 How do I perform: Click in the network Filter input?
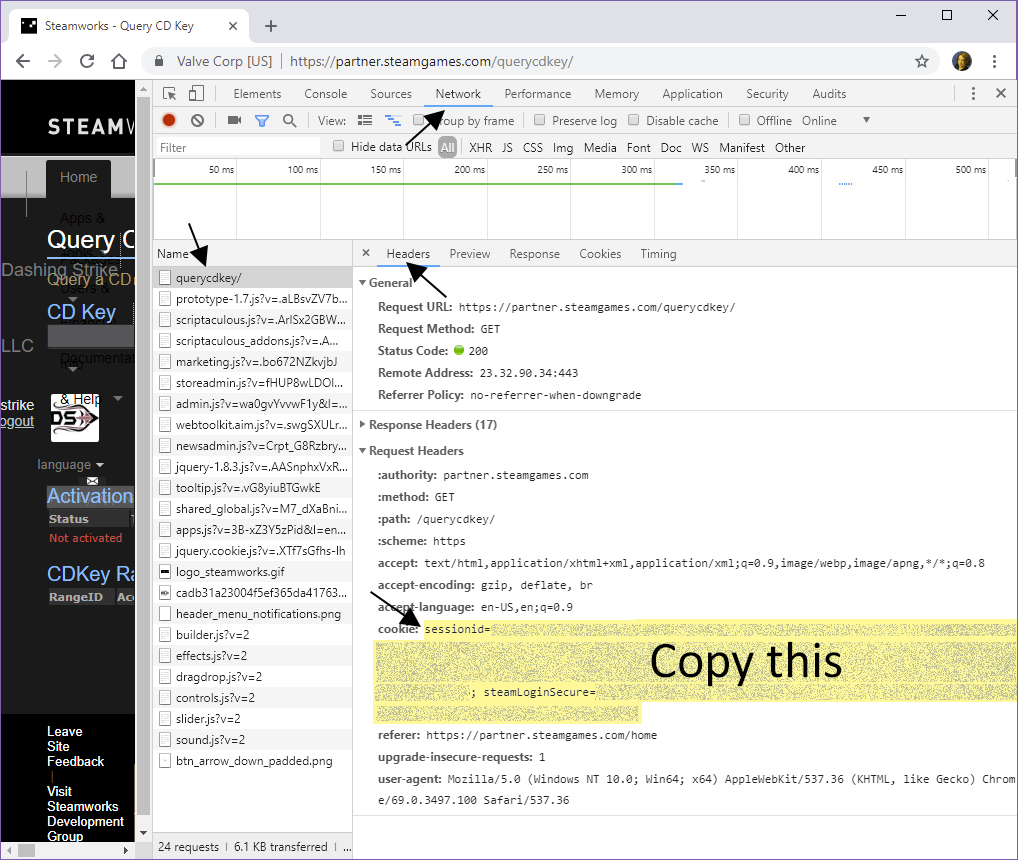coord(238,147)
